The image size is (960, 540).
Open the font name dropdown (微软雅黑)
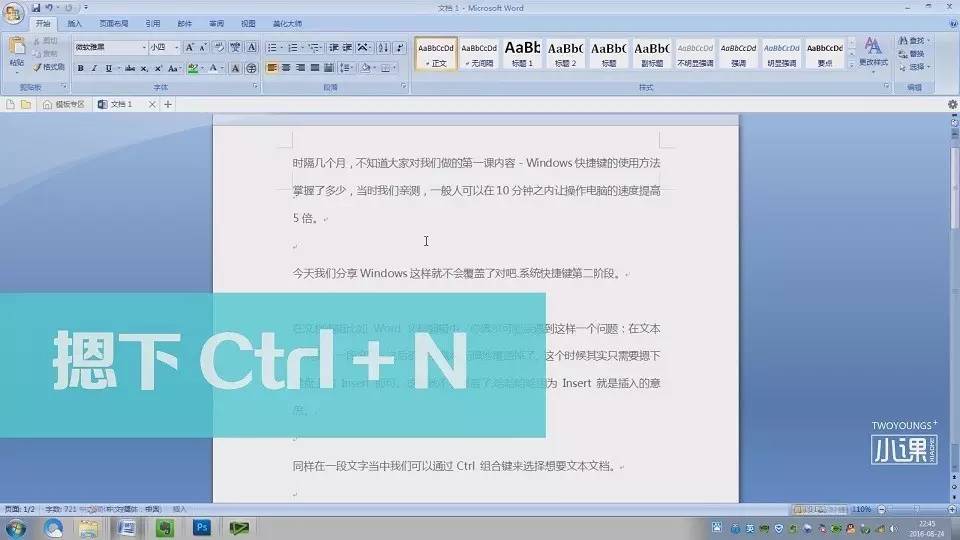point(144,47)
